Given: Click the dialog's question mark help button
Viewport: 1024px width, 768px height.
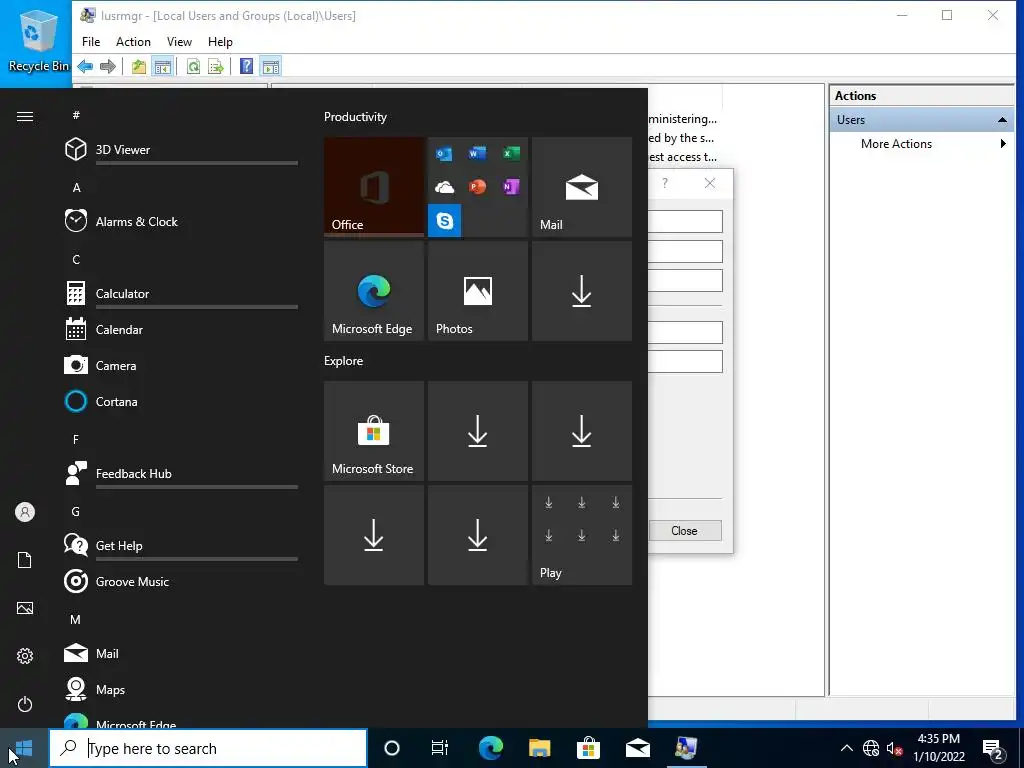Looking at the screenshot, I should pos(665,184).
